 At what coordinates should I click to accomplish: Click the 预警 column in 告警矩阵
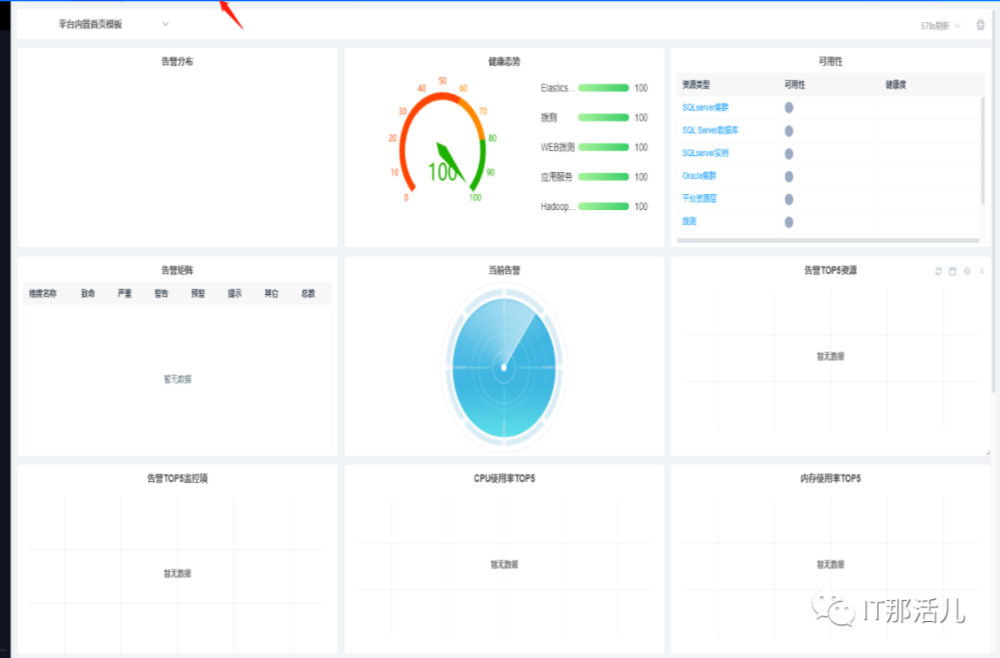click(198, 293)
